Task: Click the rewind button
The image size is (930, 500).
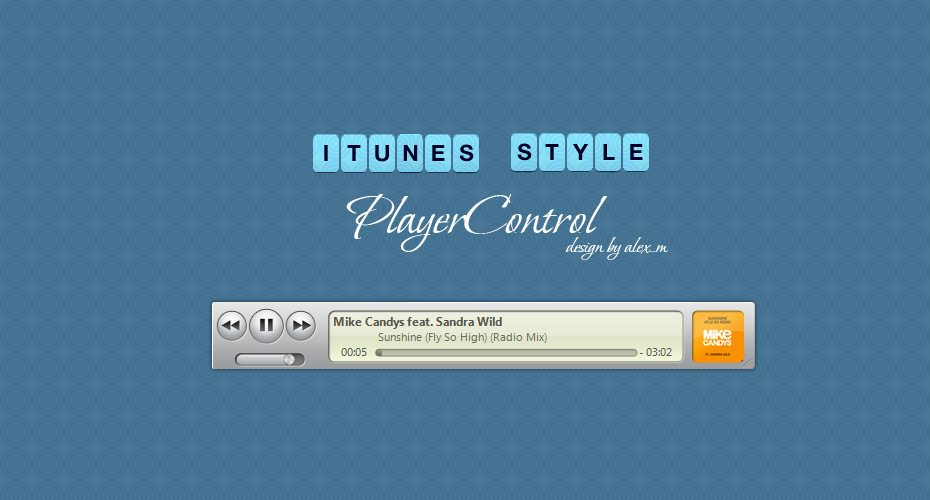Action: coord(231,326)
